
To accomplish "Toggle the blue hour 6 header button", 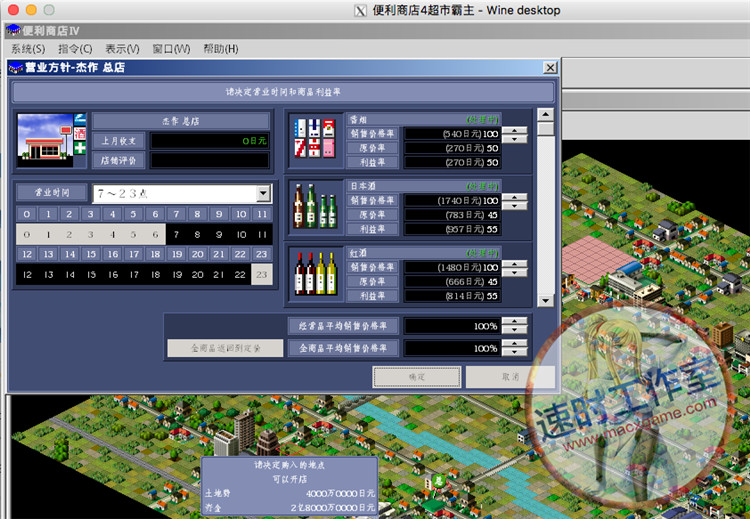I will pyautogui.click(x=155, y=214).
